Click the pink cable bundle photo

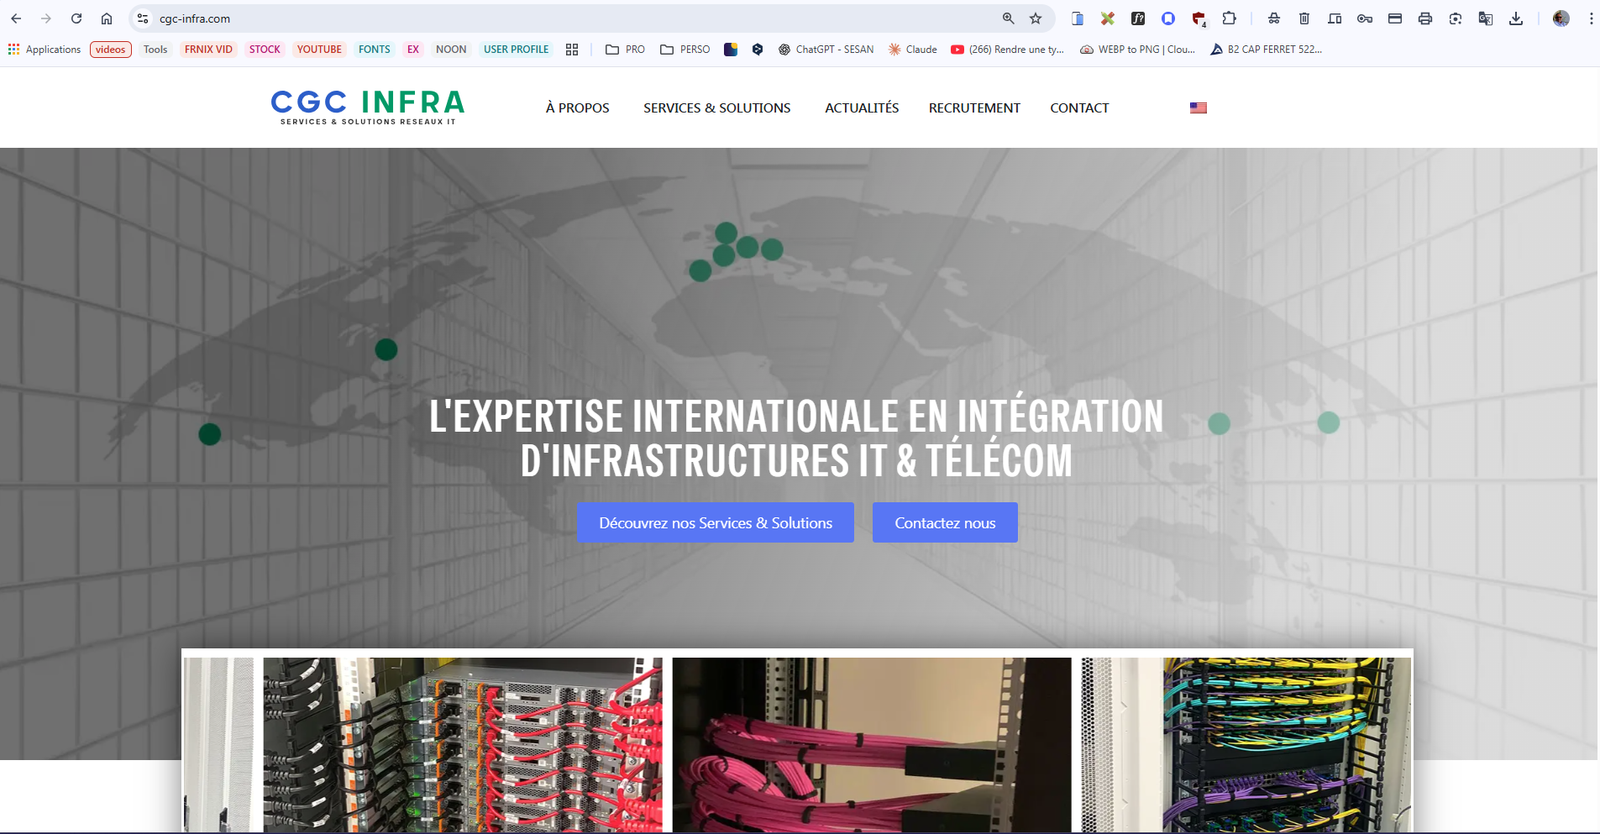[x=871, y=744]
